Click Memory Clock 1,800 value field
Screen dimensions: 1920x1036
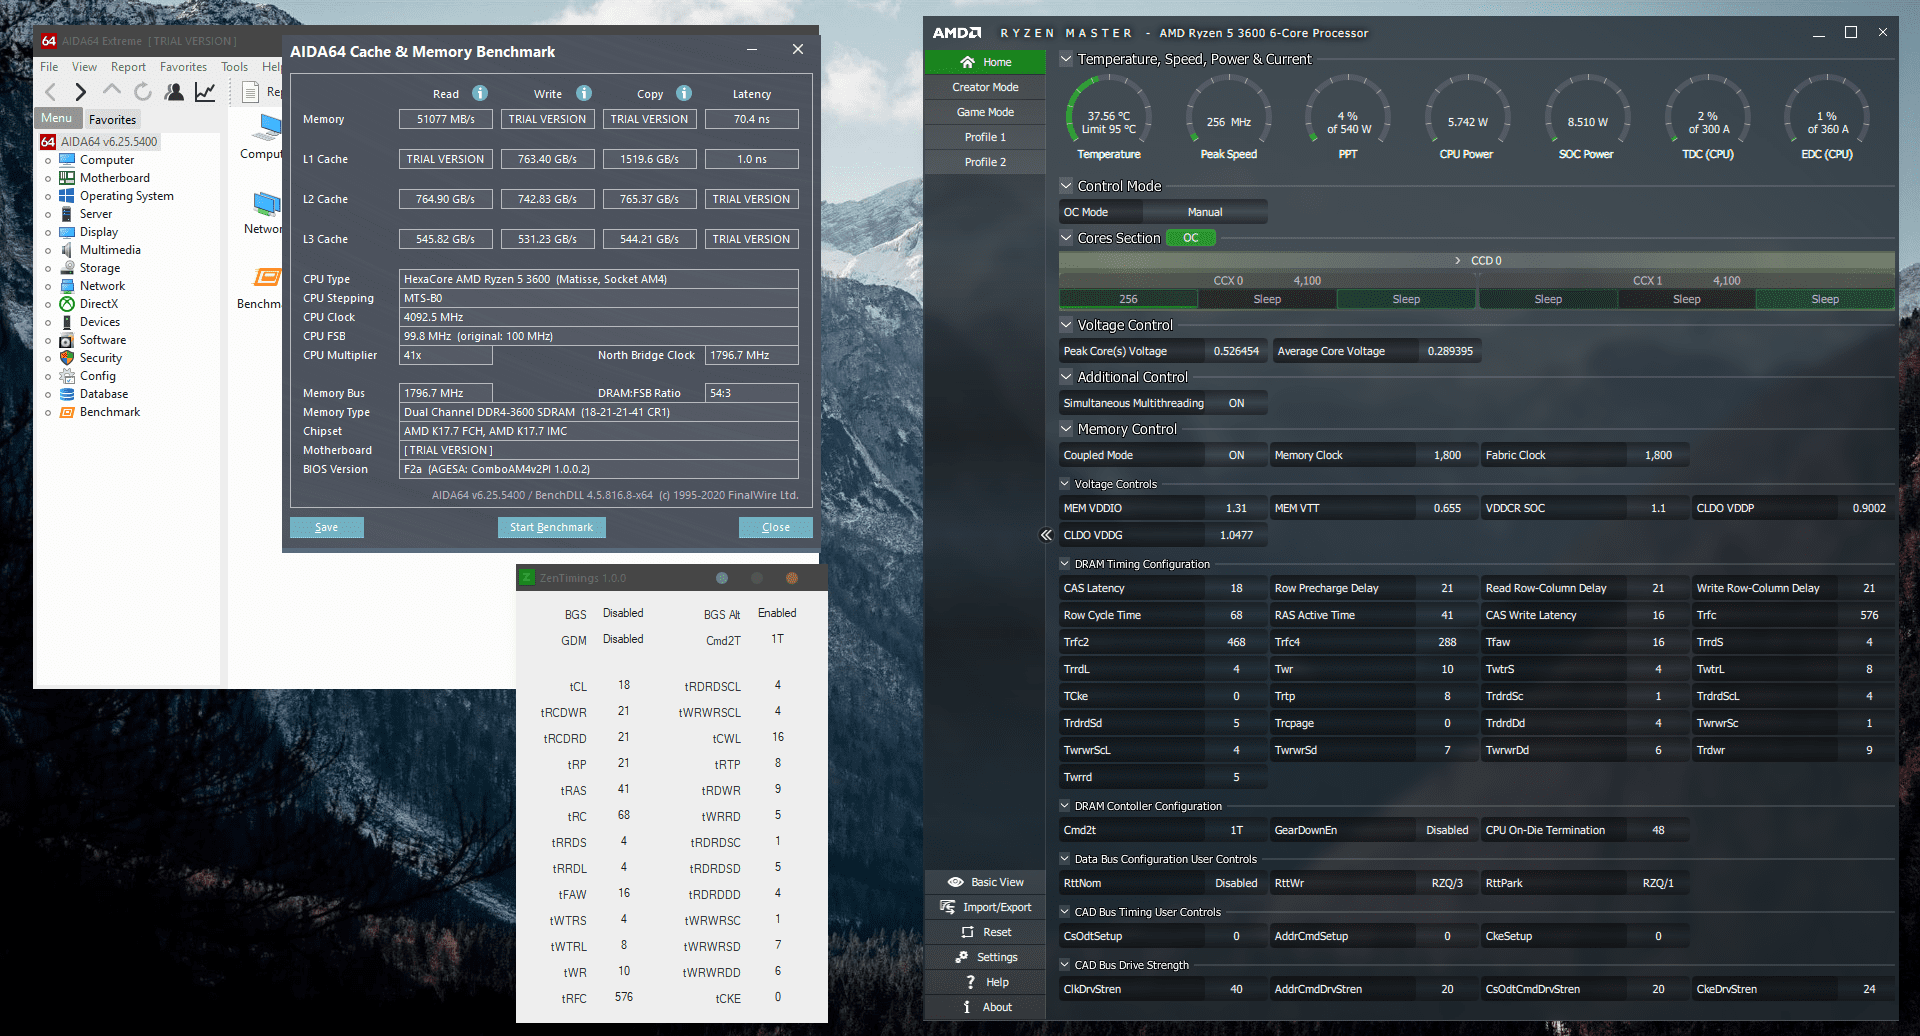(x=1446, y=455)
